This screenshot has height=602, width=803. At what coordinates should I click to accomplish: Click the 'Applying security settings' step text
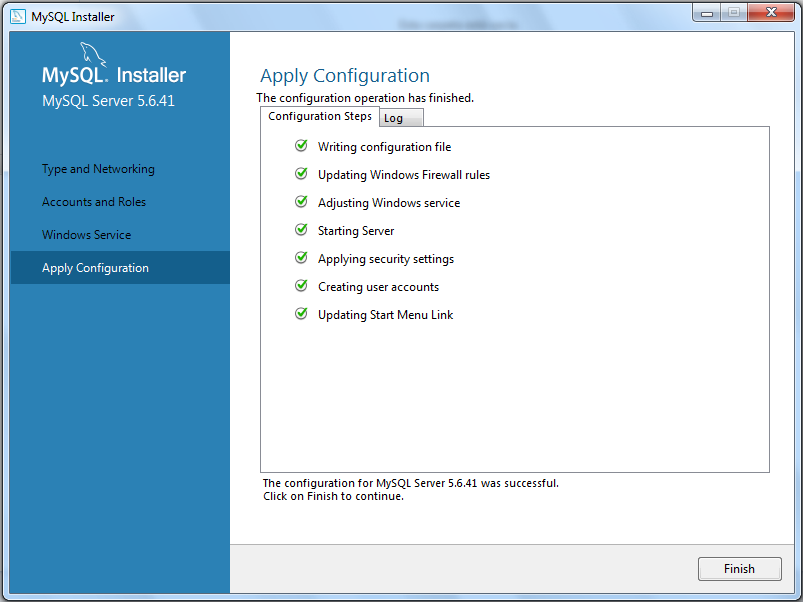386,259
